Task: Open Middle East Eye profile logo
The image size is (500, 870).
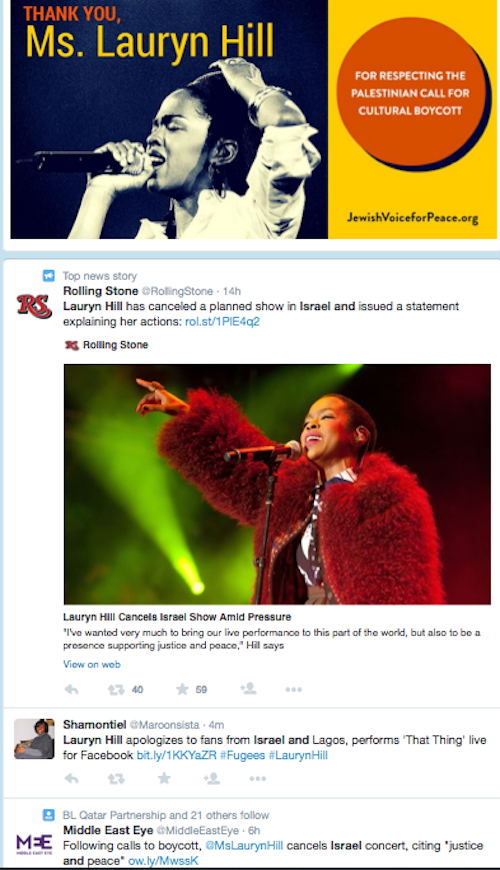Action: [x=34, y=844]
